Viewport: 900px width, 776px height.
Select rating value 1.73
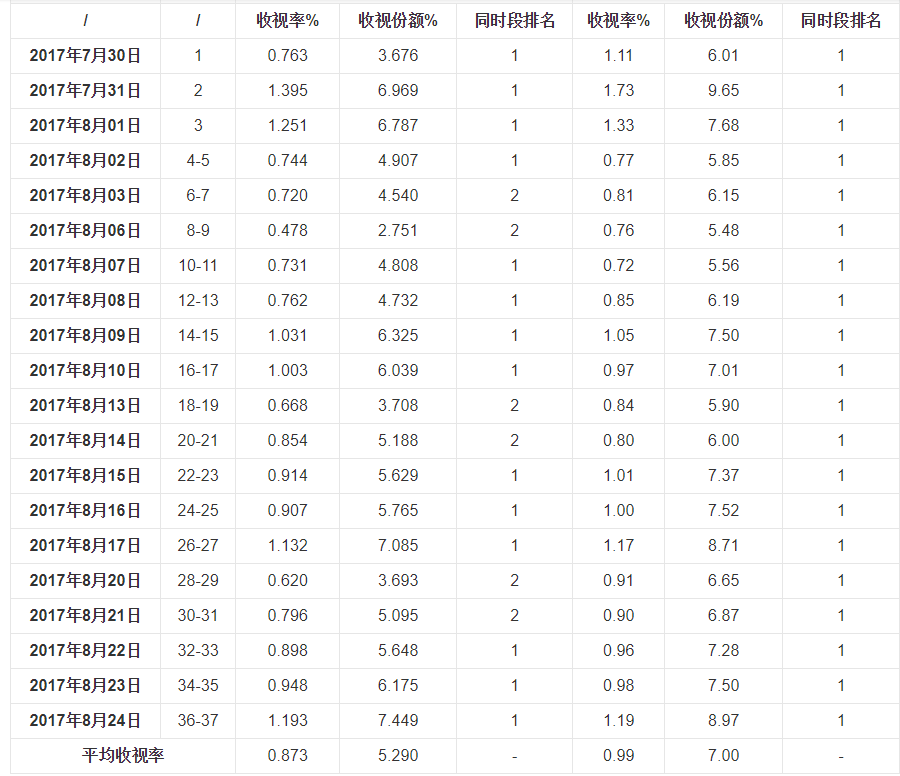(619, 91)
